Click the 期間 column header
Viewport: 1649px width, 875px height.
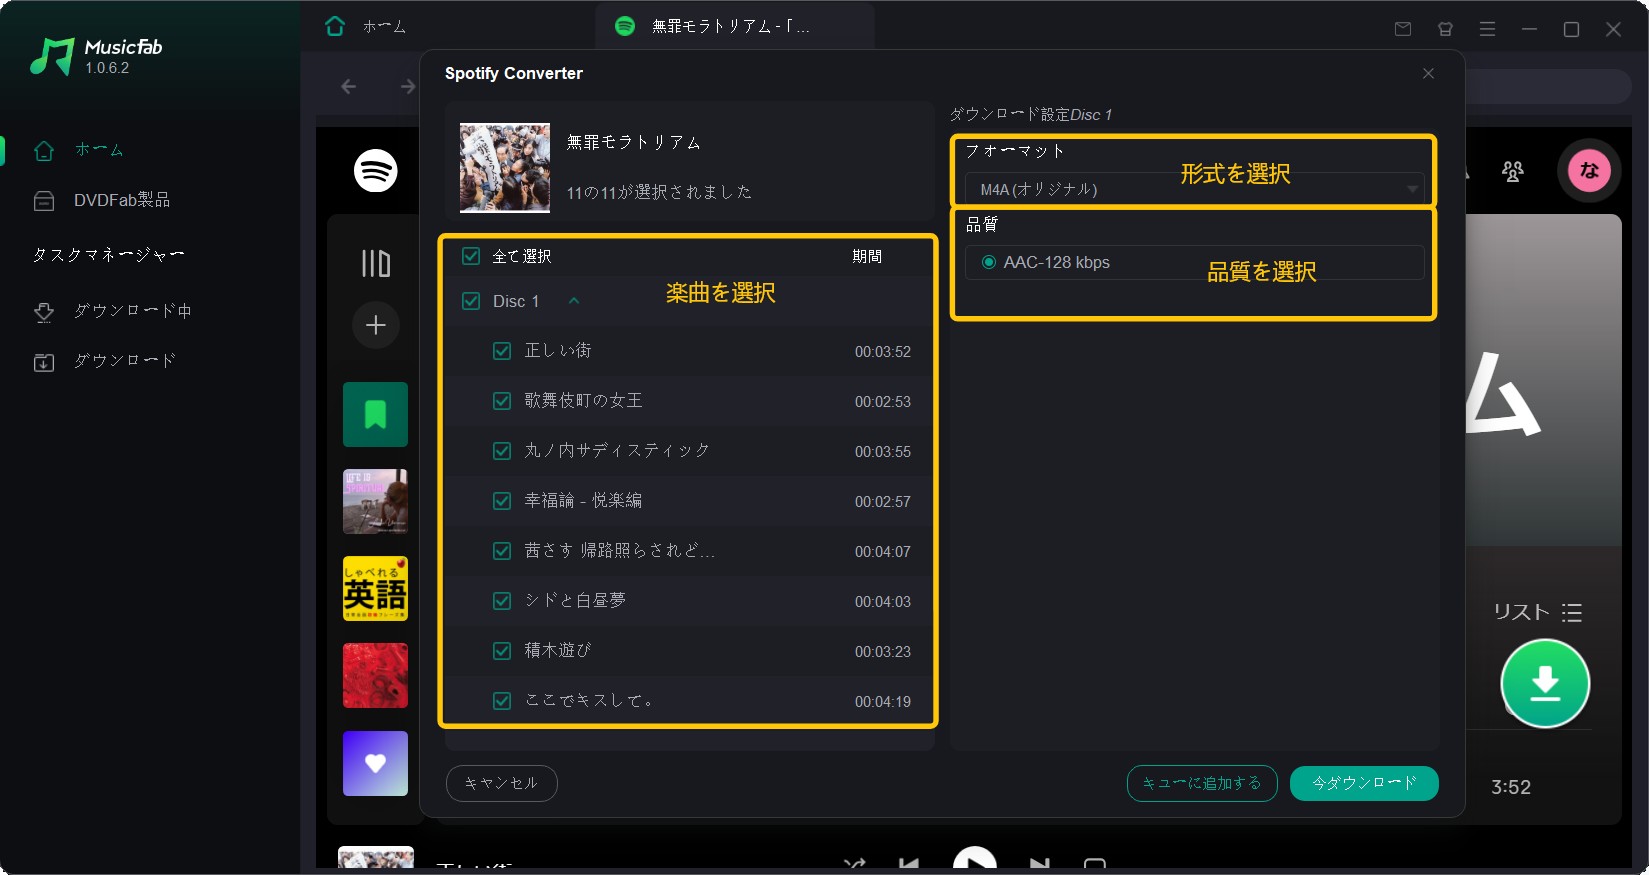click(x=867, y=256)
